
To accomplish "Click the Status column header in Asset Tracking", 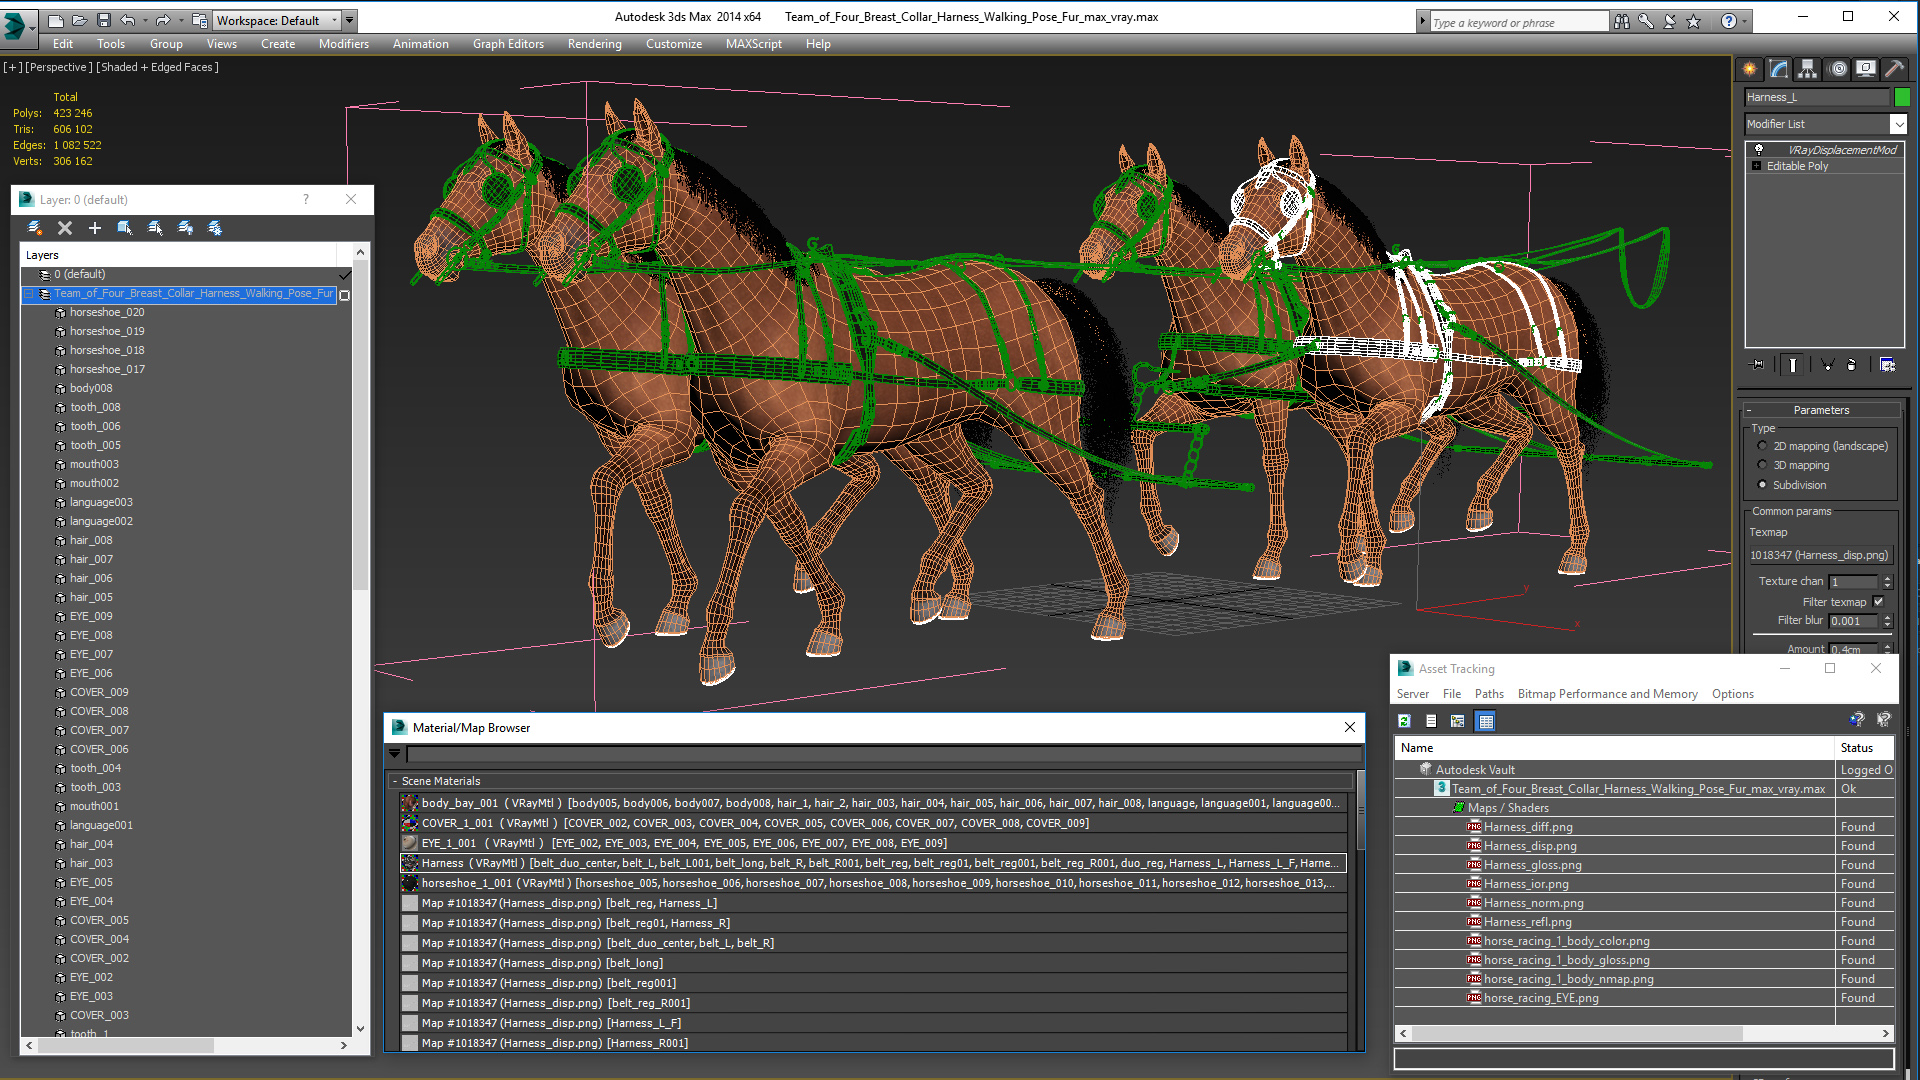I will click(x=1865, y=748).
